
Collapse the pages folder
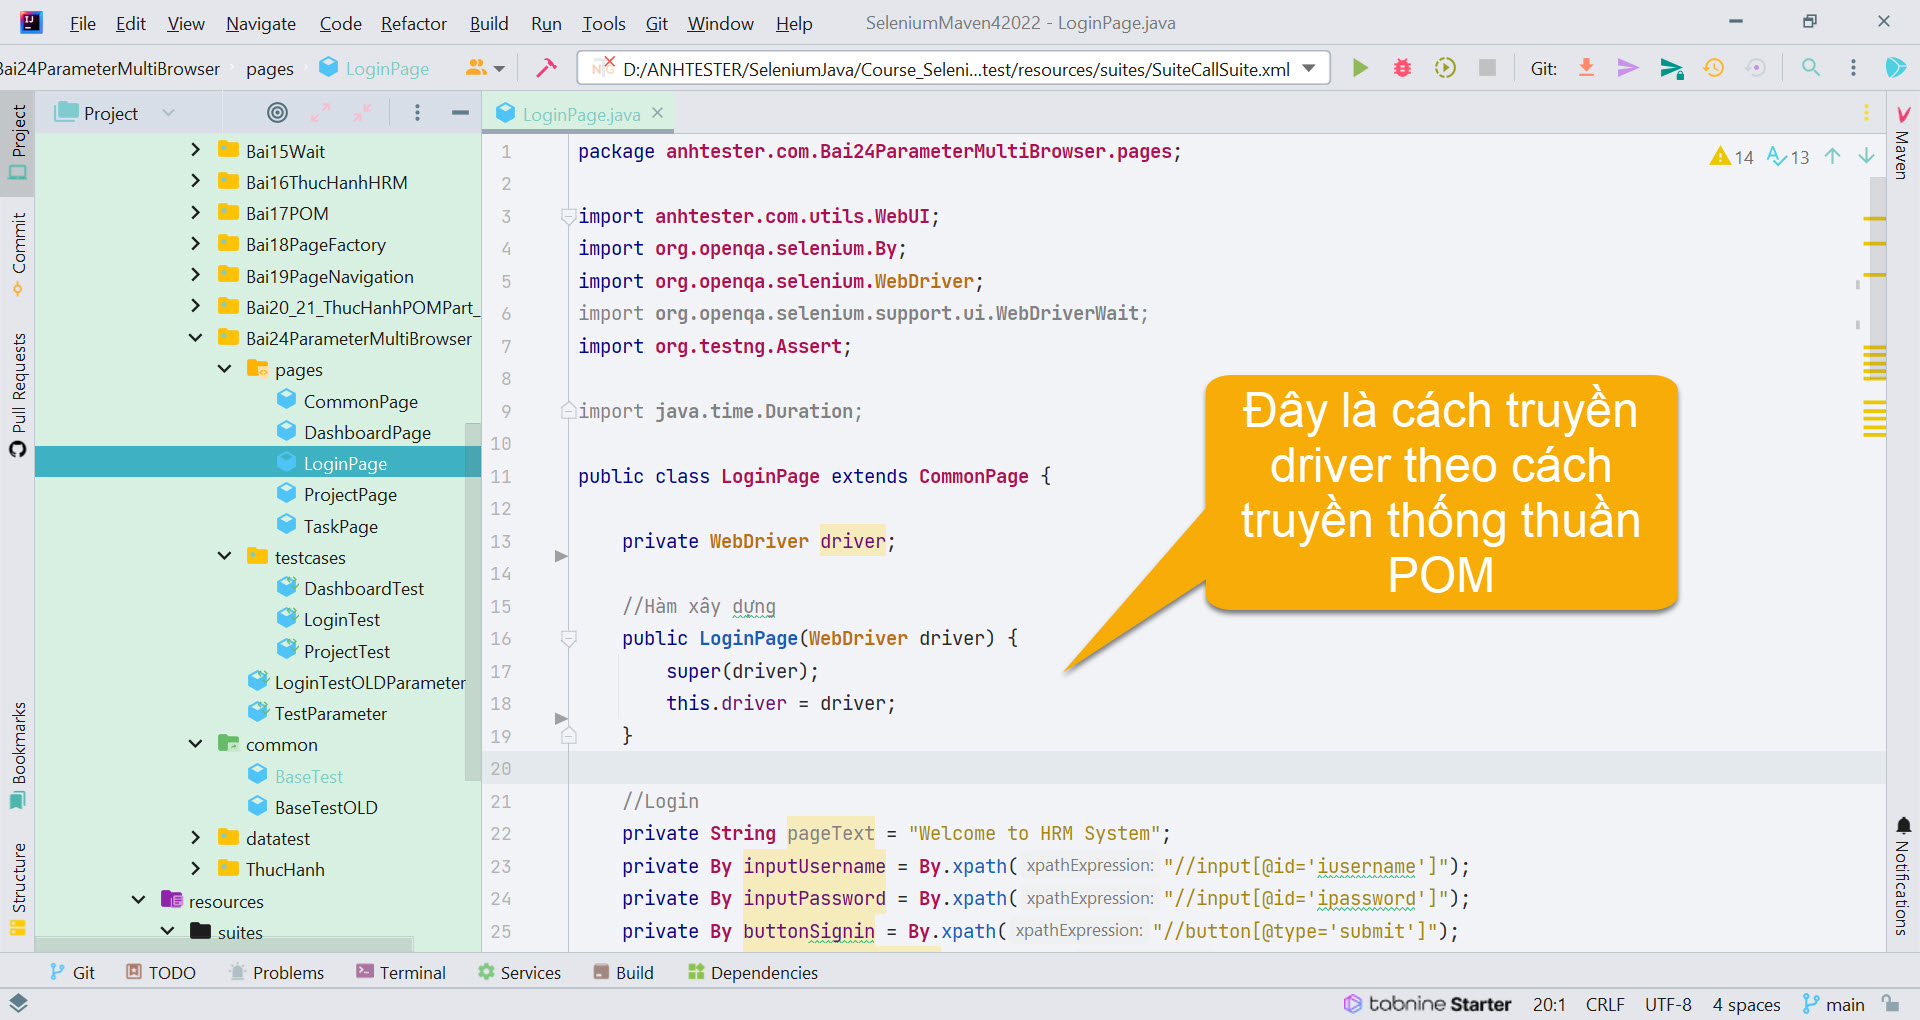224,369
